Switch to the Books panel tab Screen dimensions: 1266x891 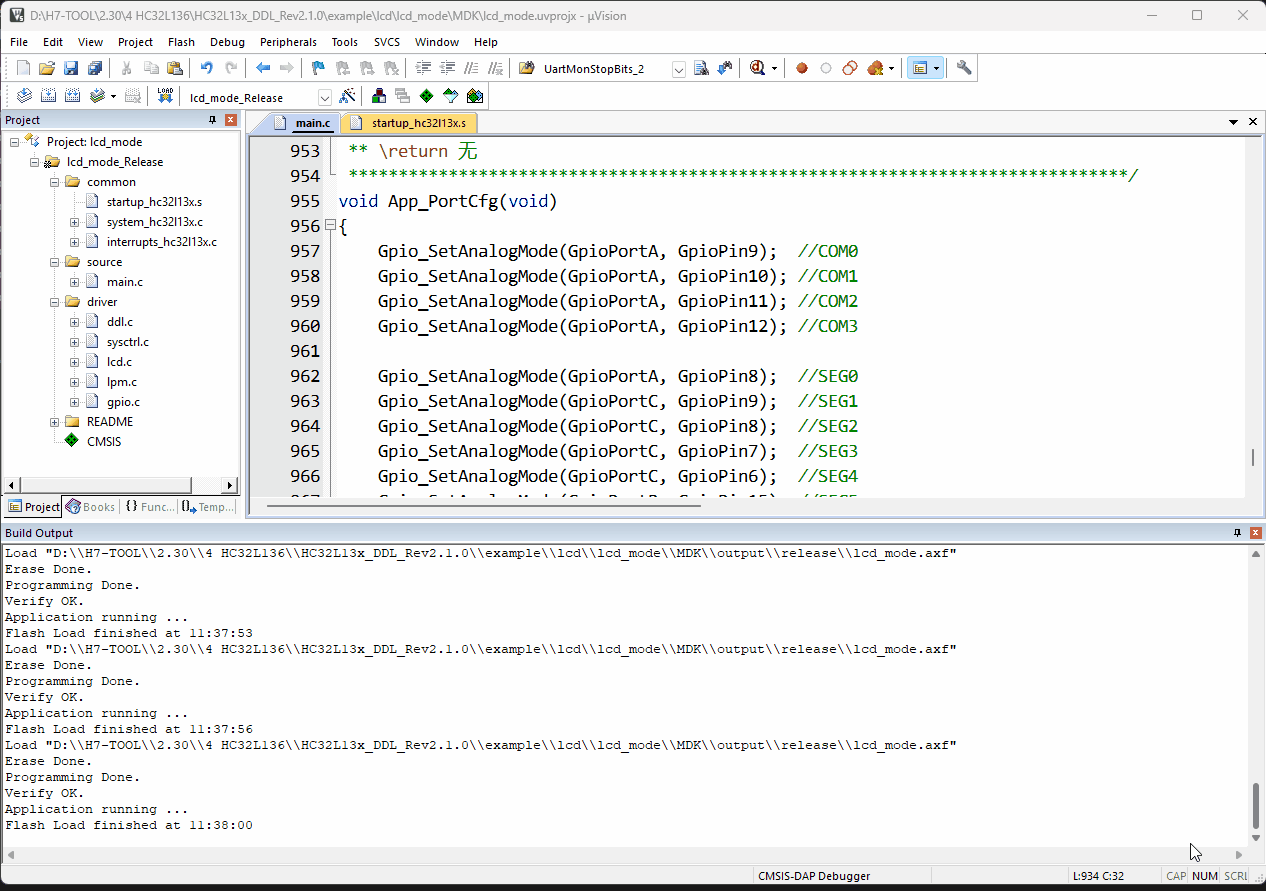tap(91, 507)
